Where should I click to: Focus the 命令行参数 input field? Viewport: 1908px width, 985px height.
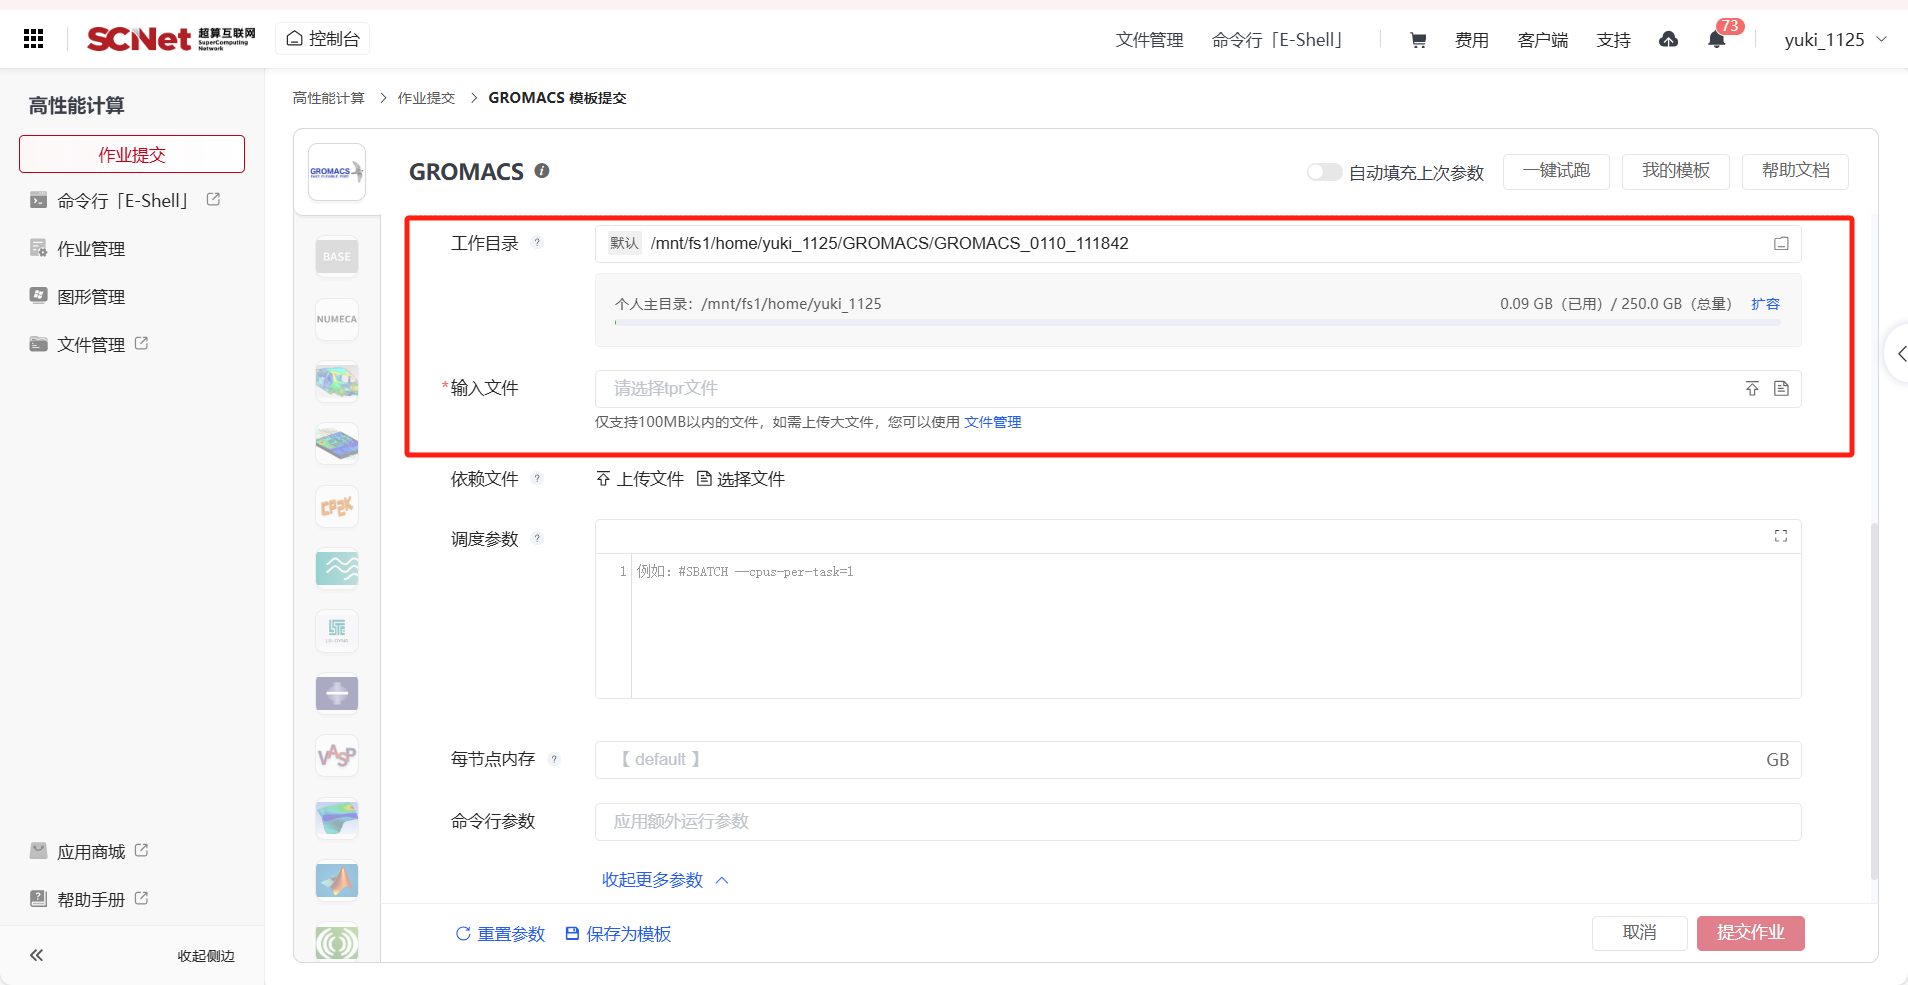pyautogui.click(x=1198, y=822)
